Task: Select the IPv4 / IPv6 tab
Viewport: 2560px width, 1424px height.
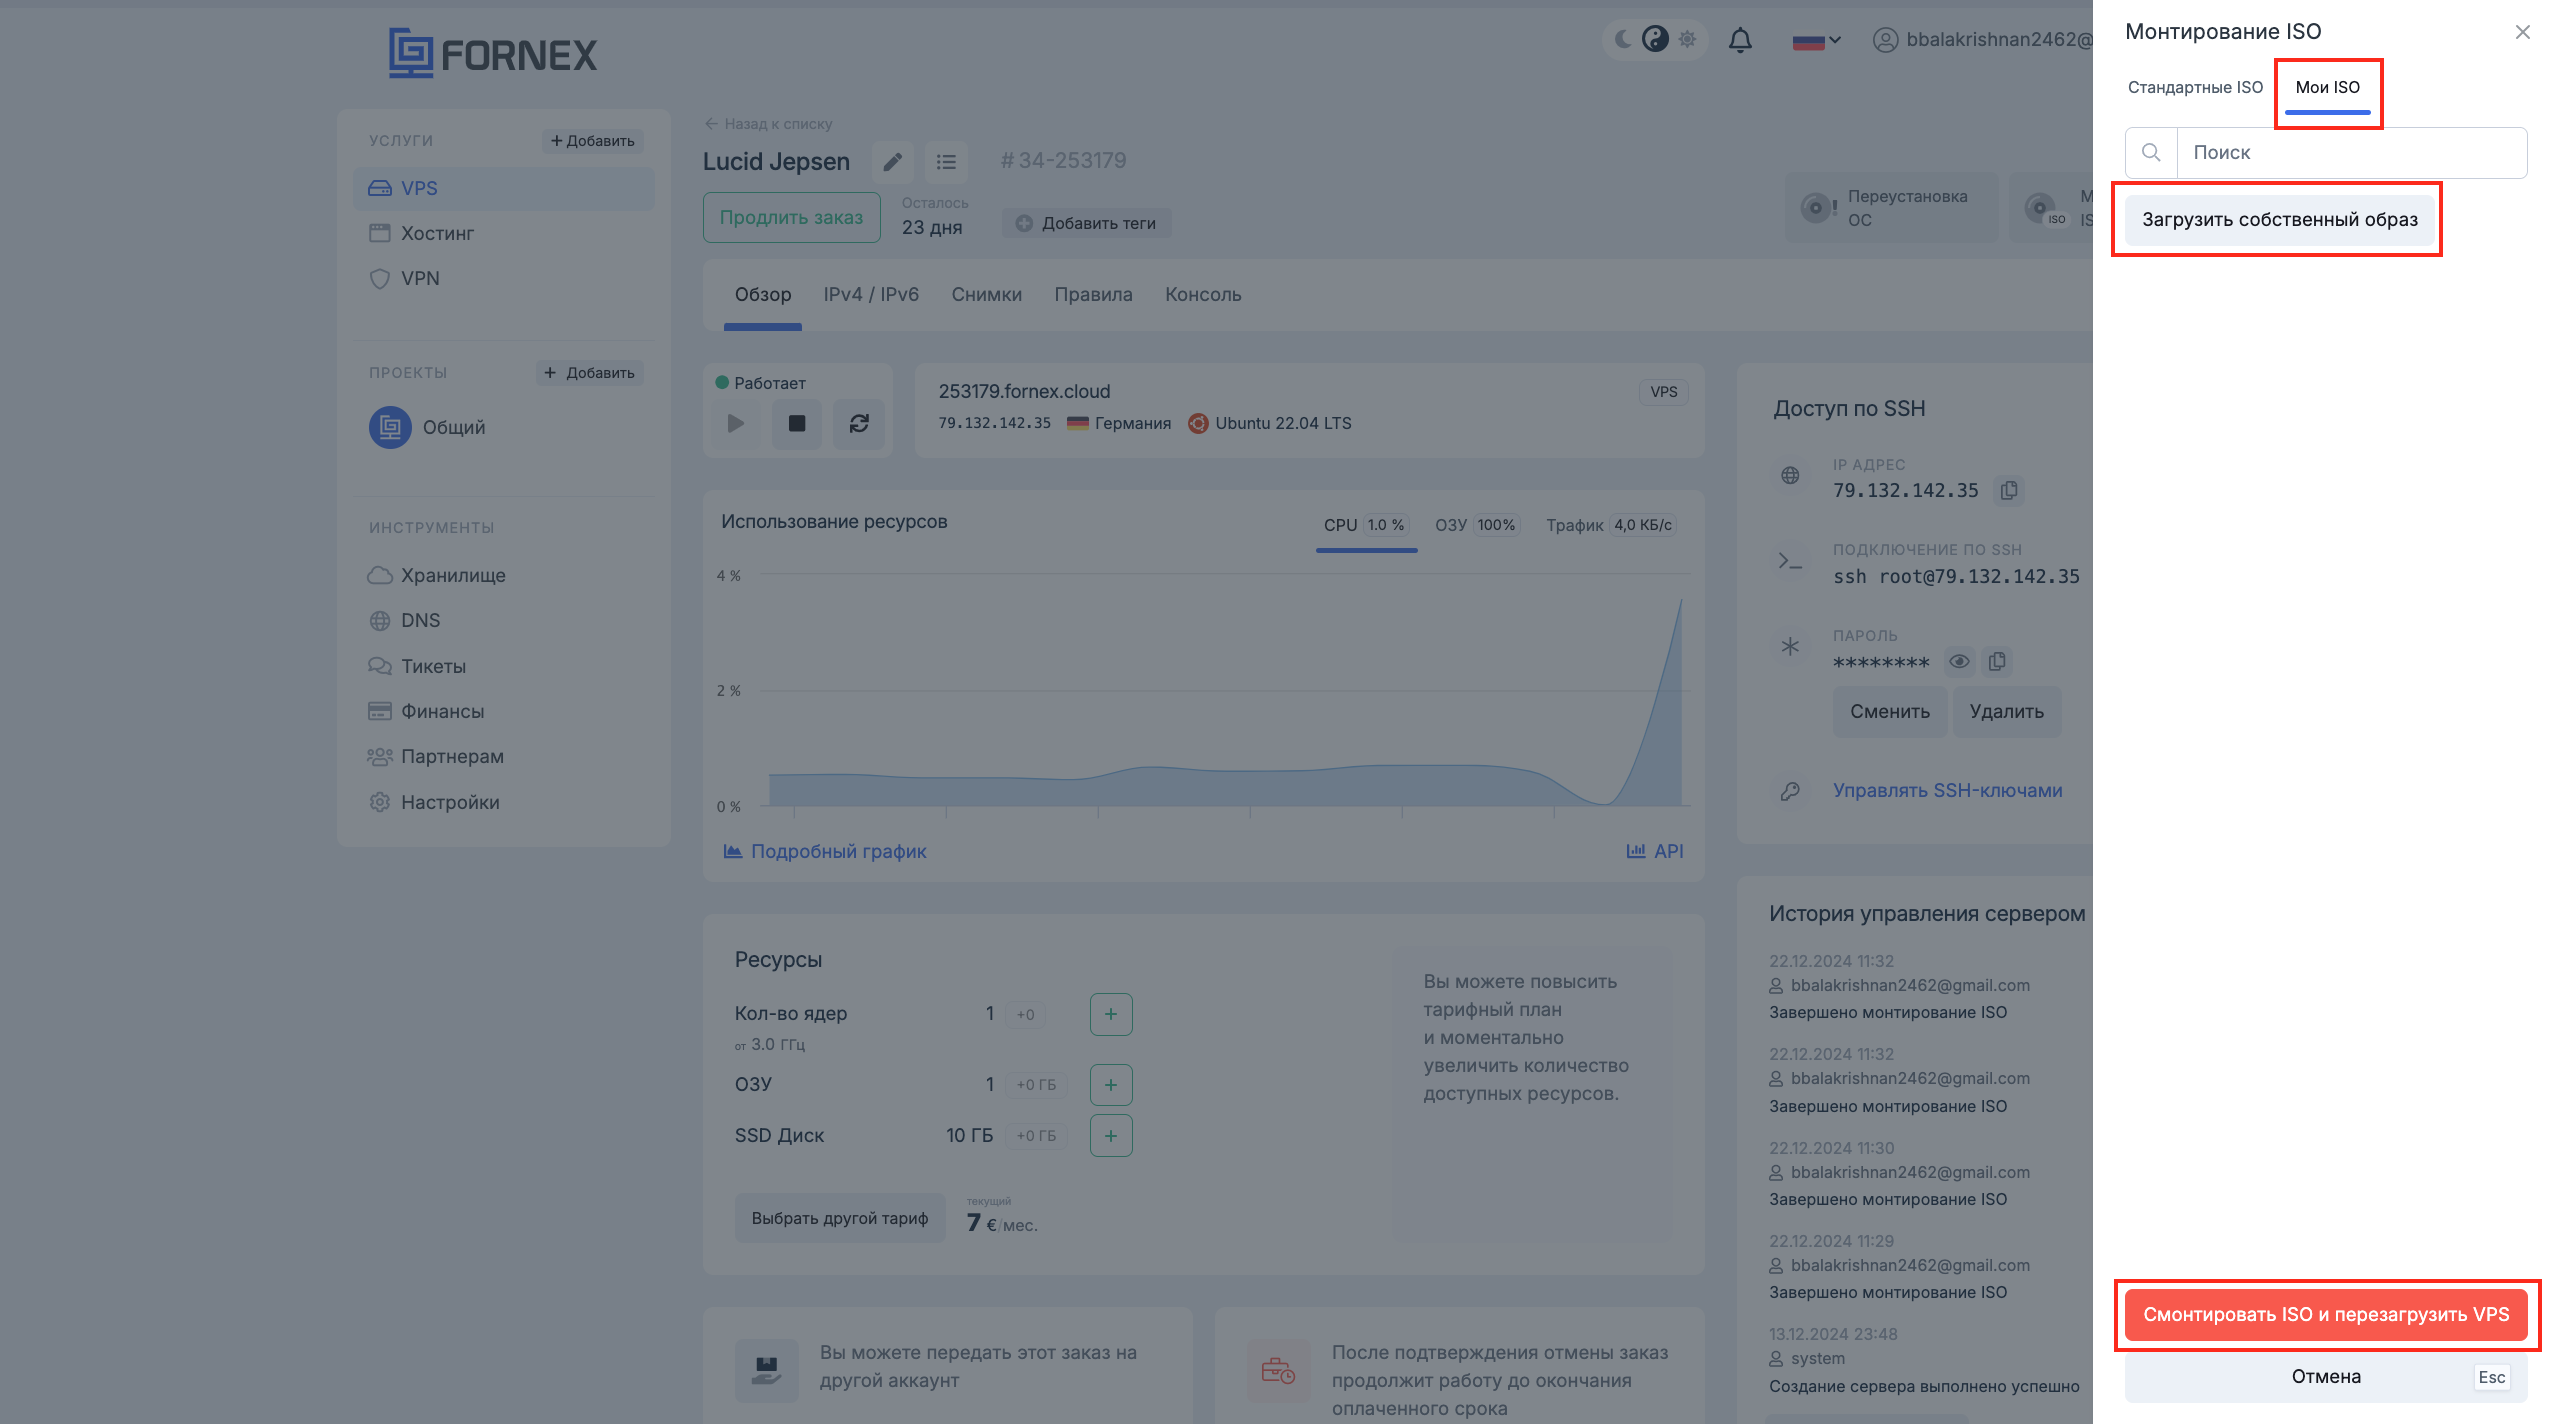Action: click(x=871, y=295)
